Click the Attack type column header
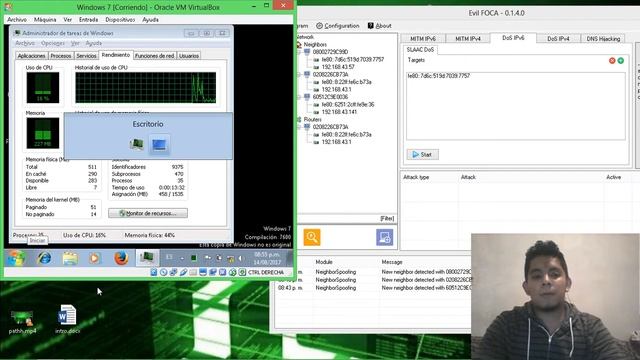This screenshot has height=360, width=640. (x=416, y=177)
